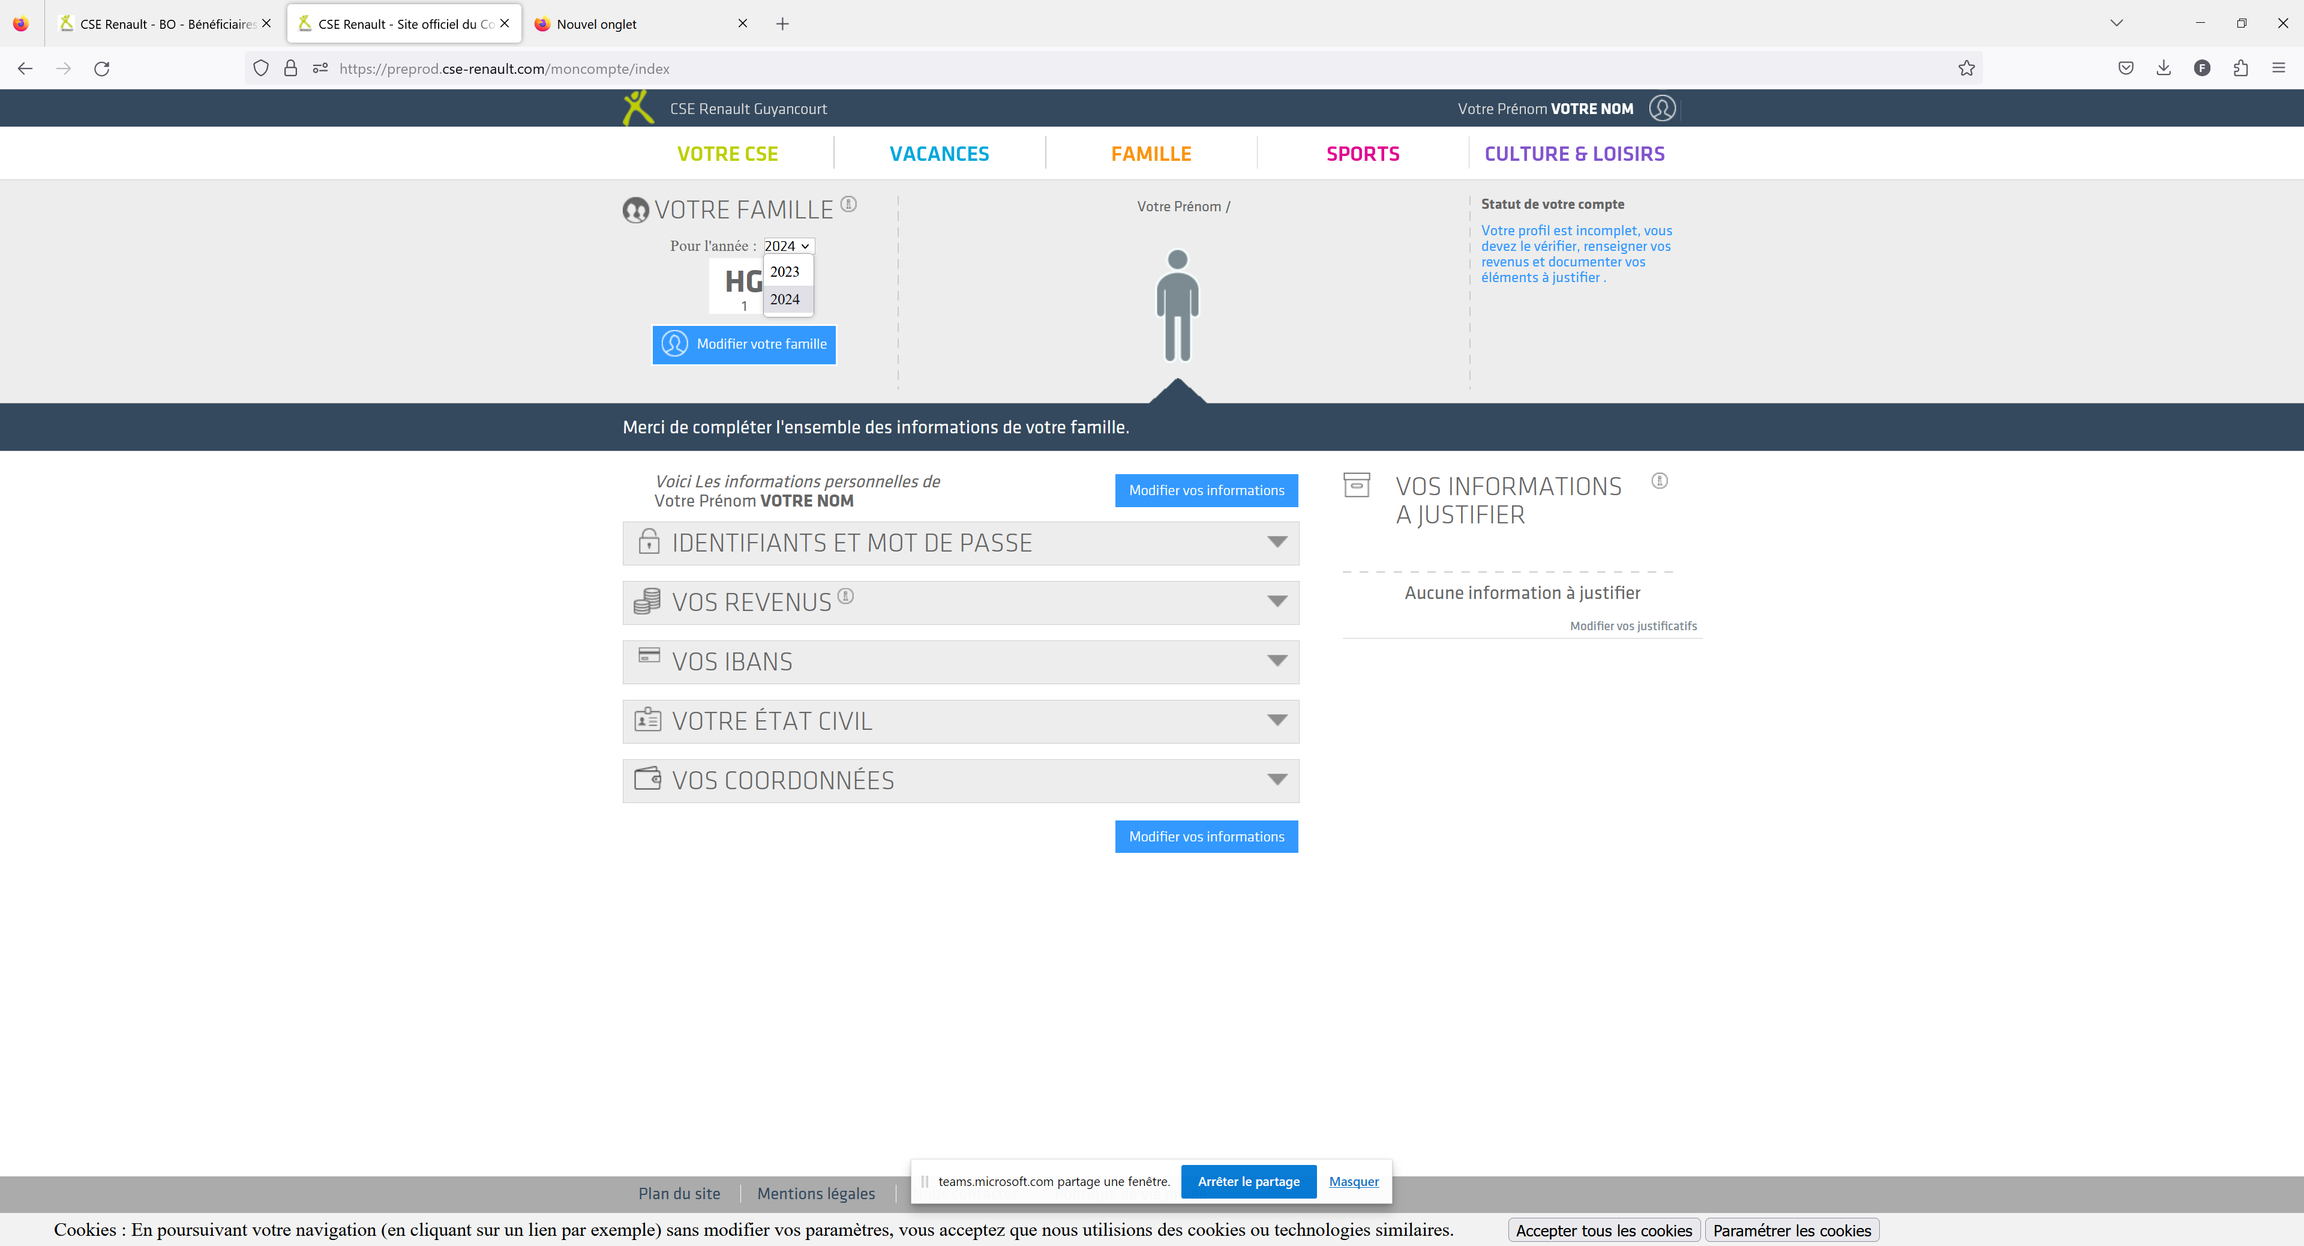
Task: Open the Firefox hamburger menu
Action: (2279, 68)
